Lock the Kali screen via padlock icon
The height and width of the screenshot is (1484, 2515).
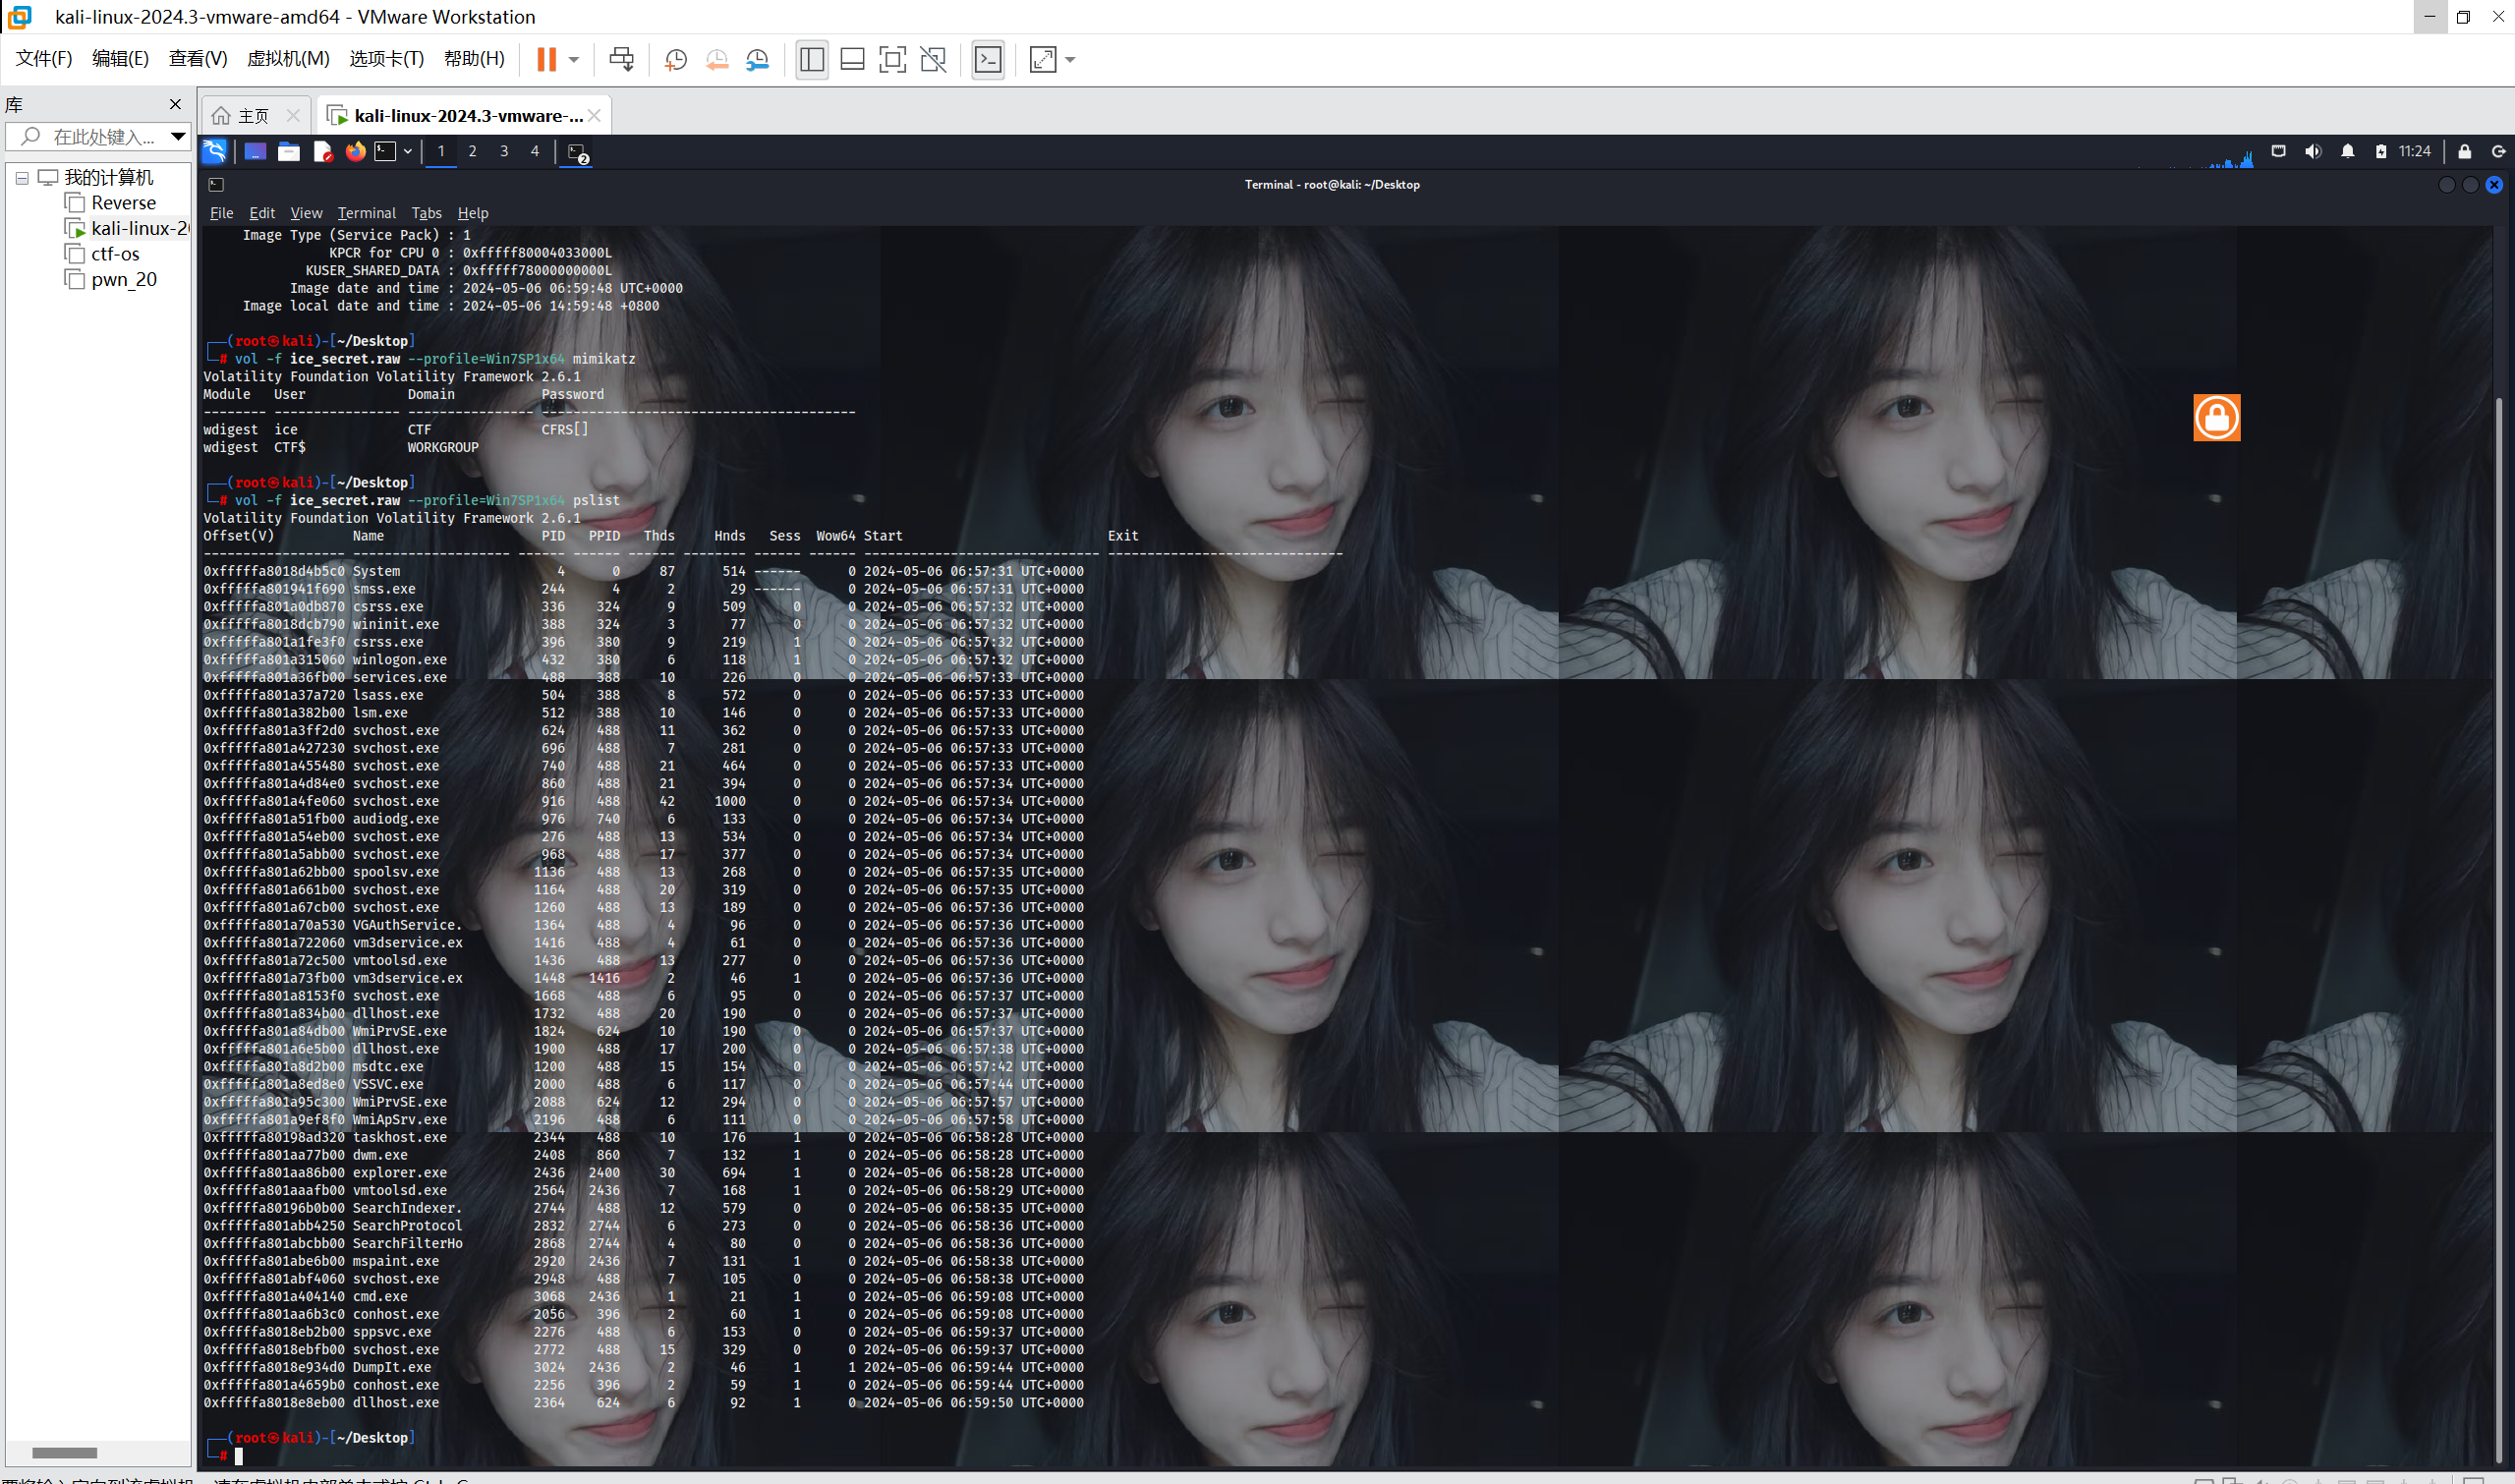click(2465, 152)
